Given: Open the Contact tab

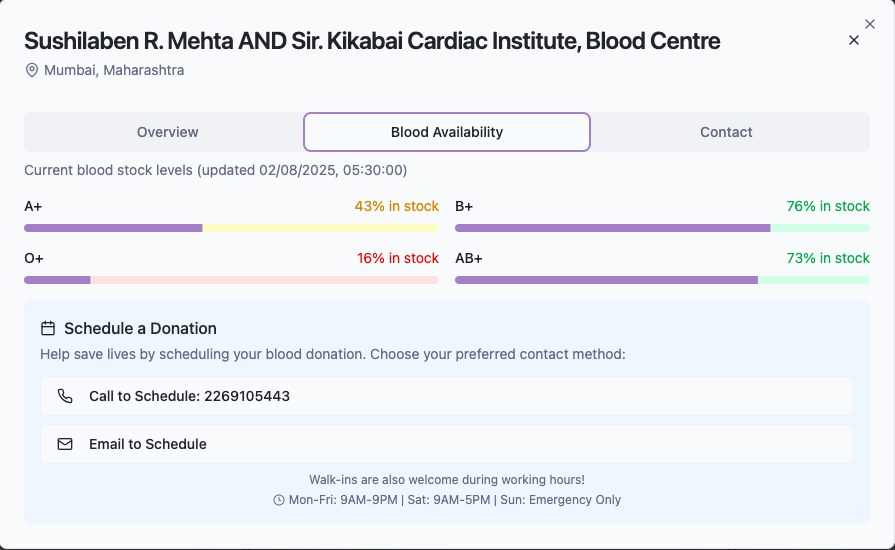Looking at the screenshot, I should coord(726,132).
